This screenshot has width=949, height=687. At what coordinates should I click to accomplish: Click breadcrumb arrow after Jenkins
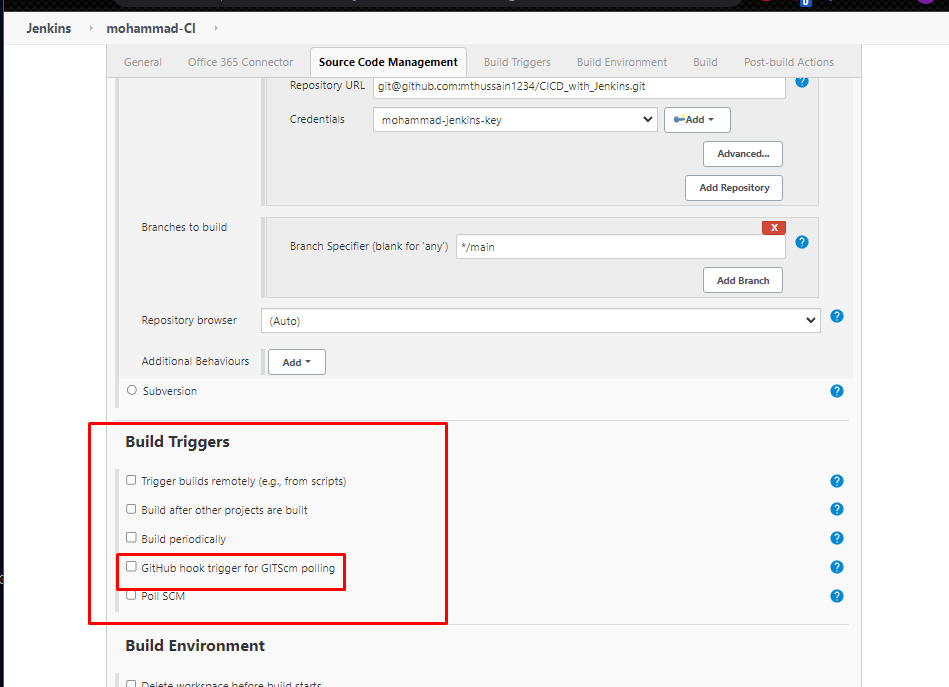pyautogui.click(x=91, y=28)
